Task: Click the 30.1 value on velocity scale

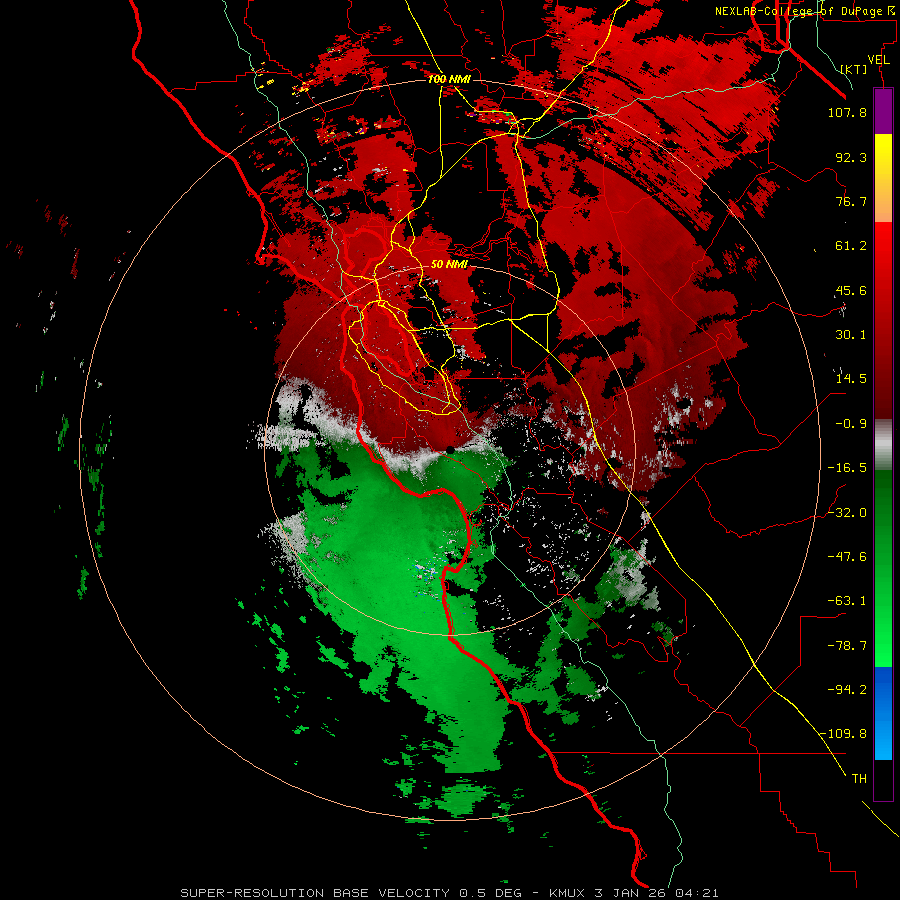Action: tap(851, 335)
